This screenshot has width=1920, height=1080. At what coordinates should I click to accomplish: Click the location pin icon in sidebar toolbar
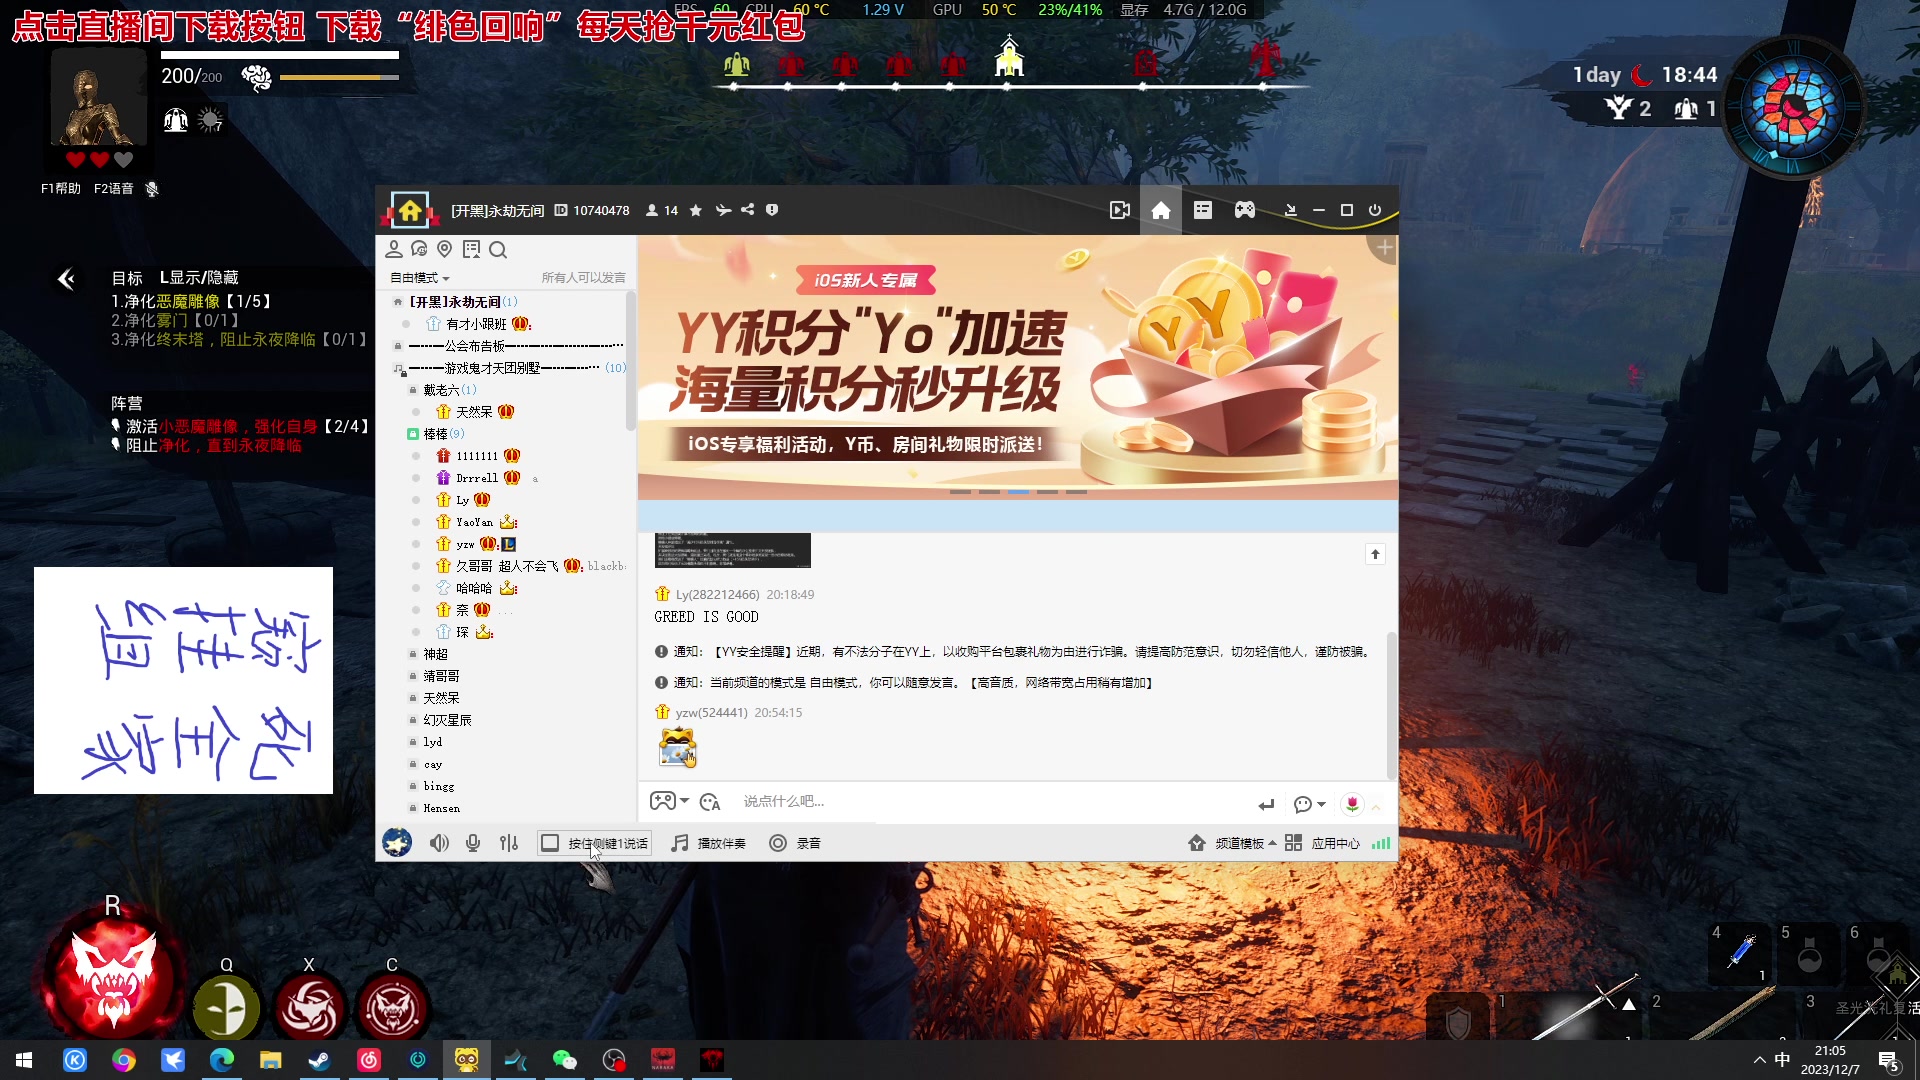445,249
